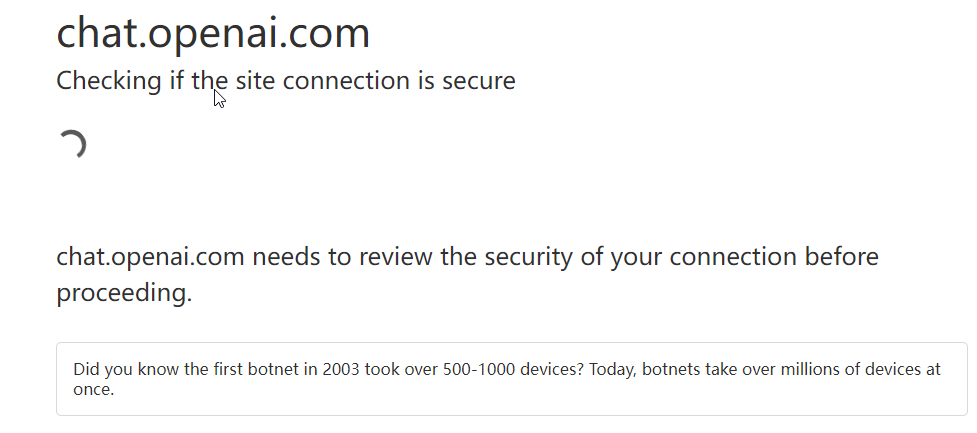Click the word "review" in the paragraph
The width and height of the screenshot is (977, 433).
pos(395,257)
